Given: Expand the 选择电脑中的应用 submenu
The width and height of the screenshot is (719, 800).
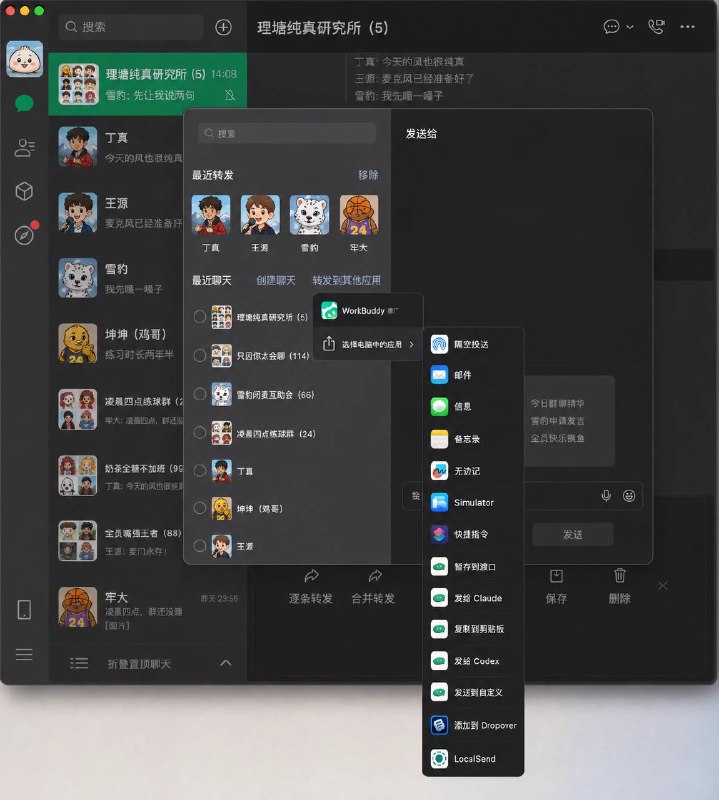Looking at the screenshot, I should click(x=368, y=344).
